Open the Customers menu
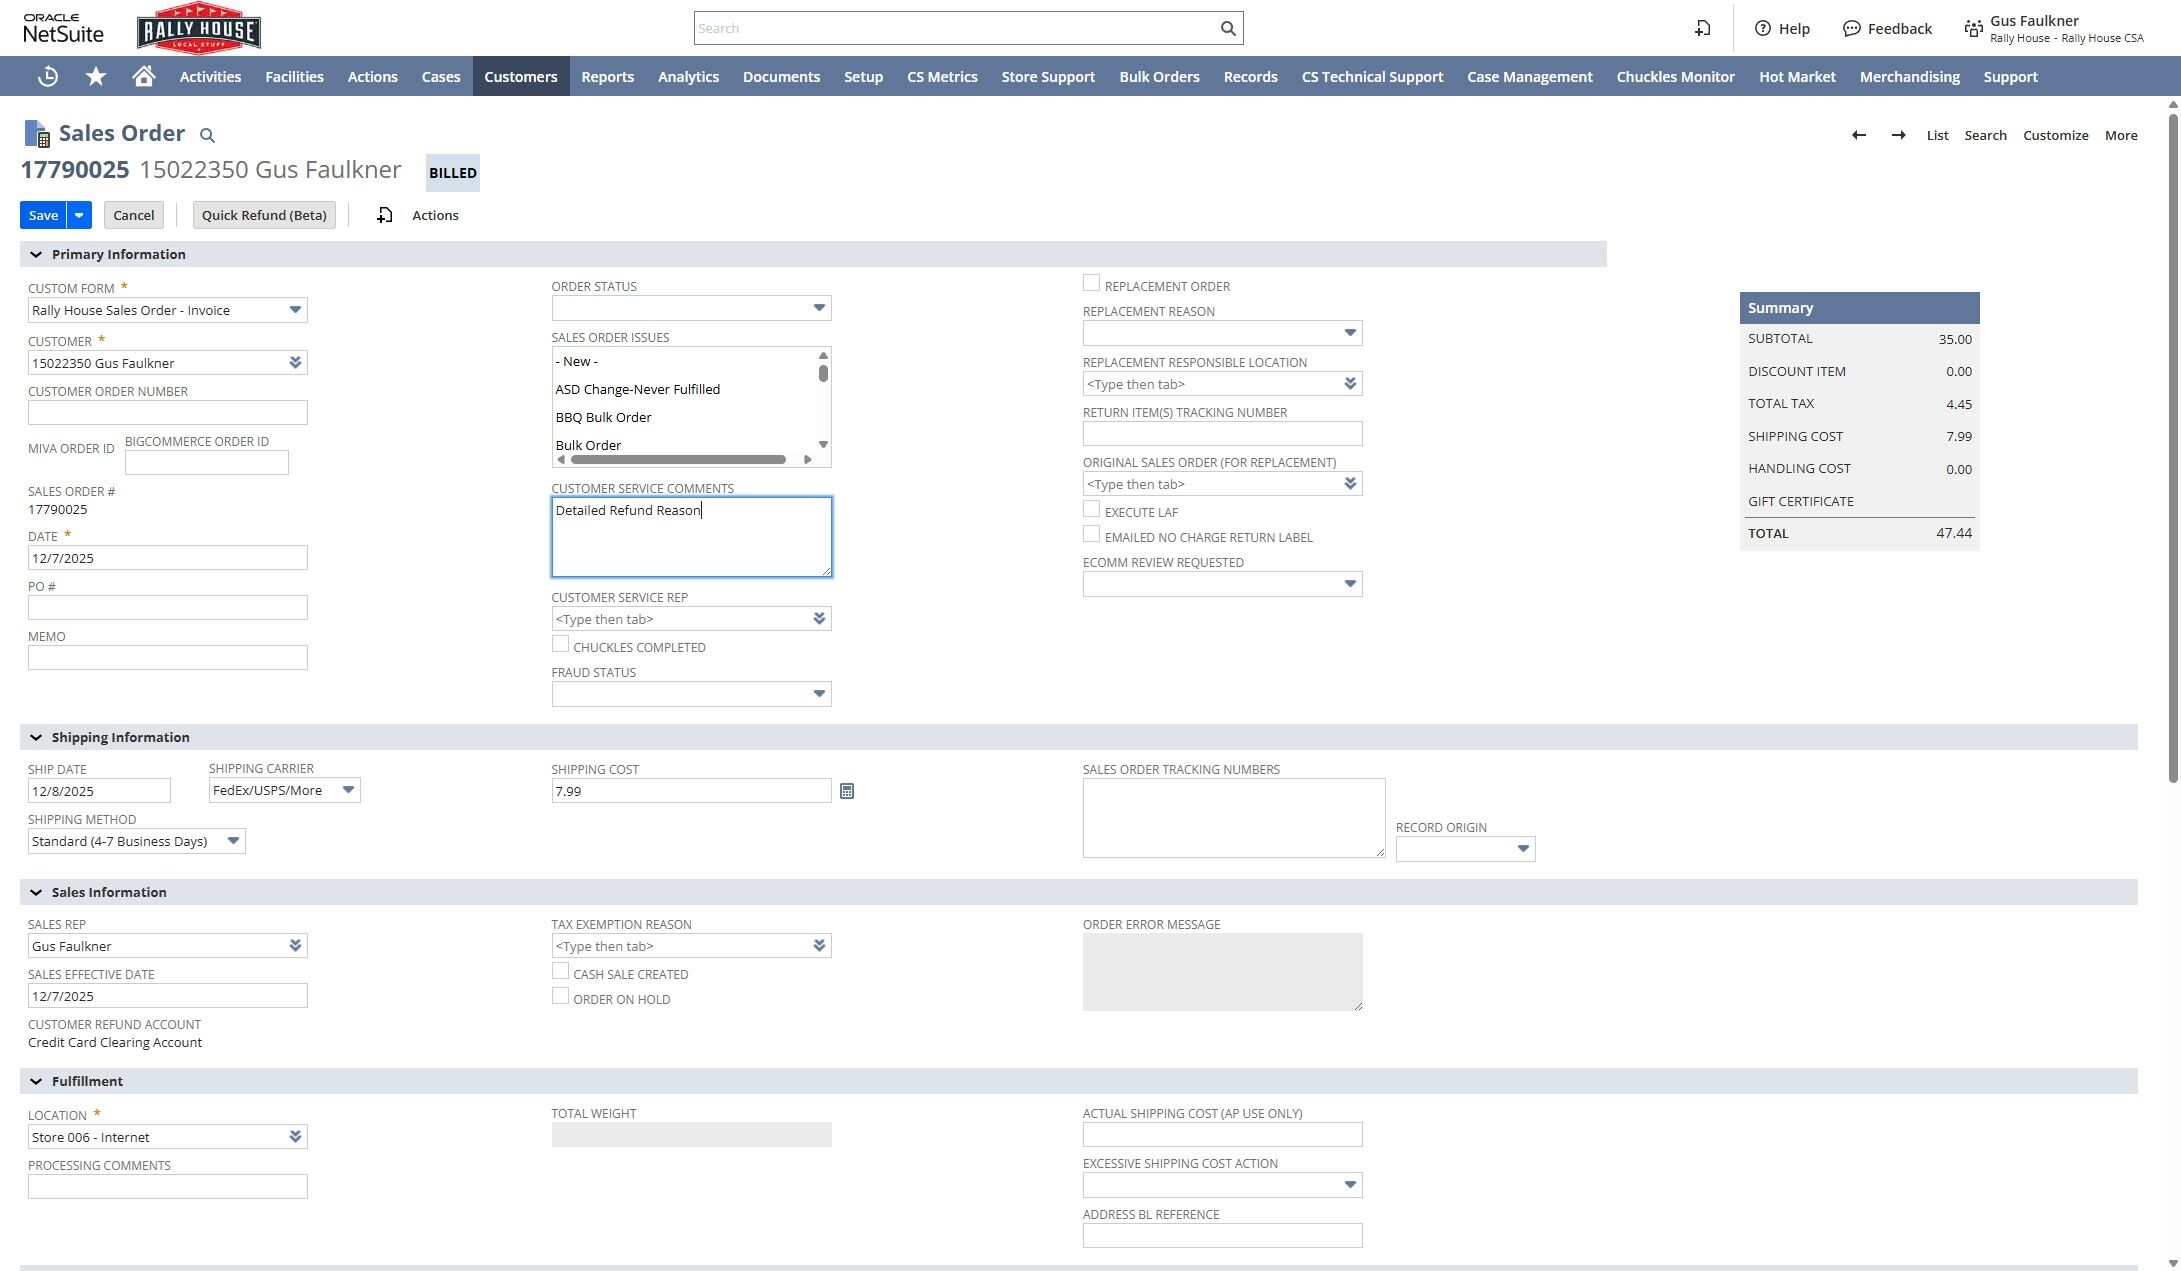 click(521, 77)
